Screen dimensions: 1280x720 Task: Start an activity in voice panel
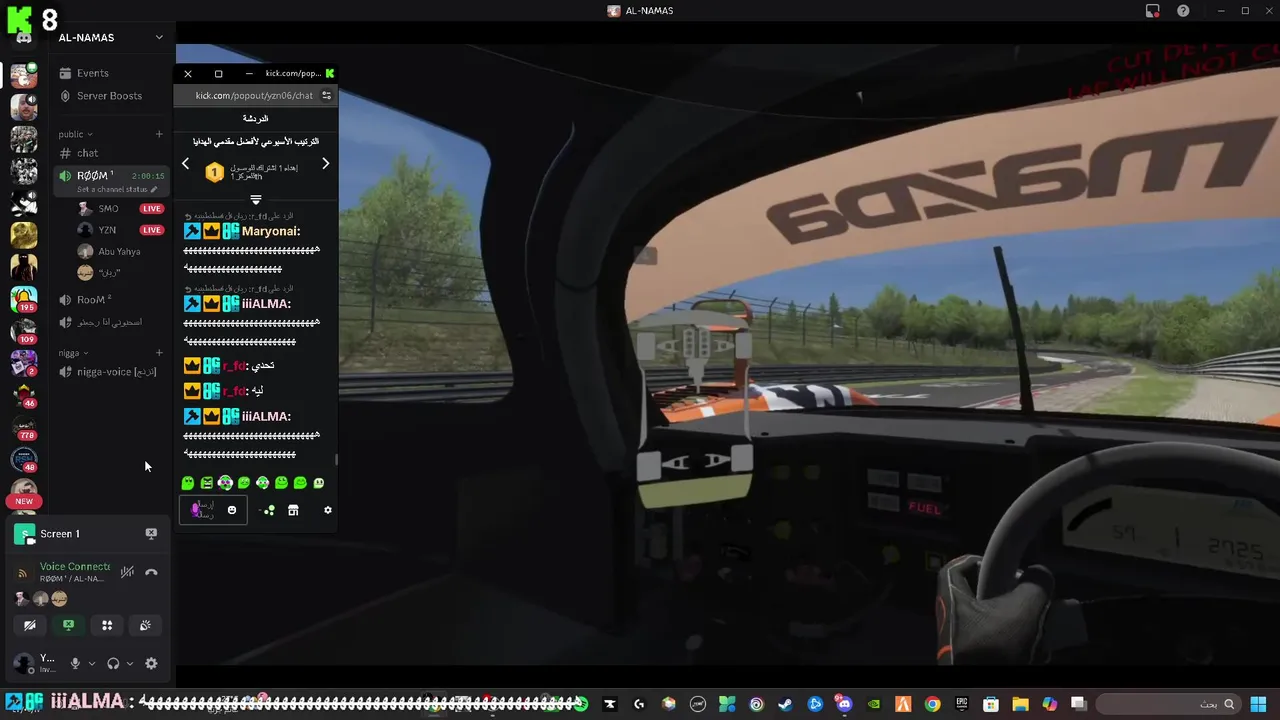coord(107,625)
